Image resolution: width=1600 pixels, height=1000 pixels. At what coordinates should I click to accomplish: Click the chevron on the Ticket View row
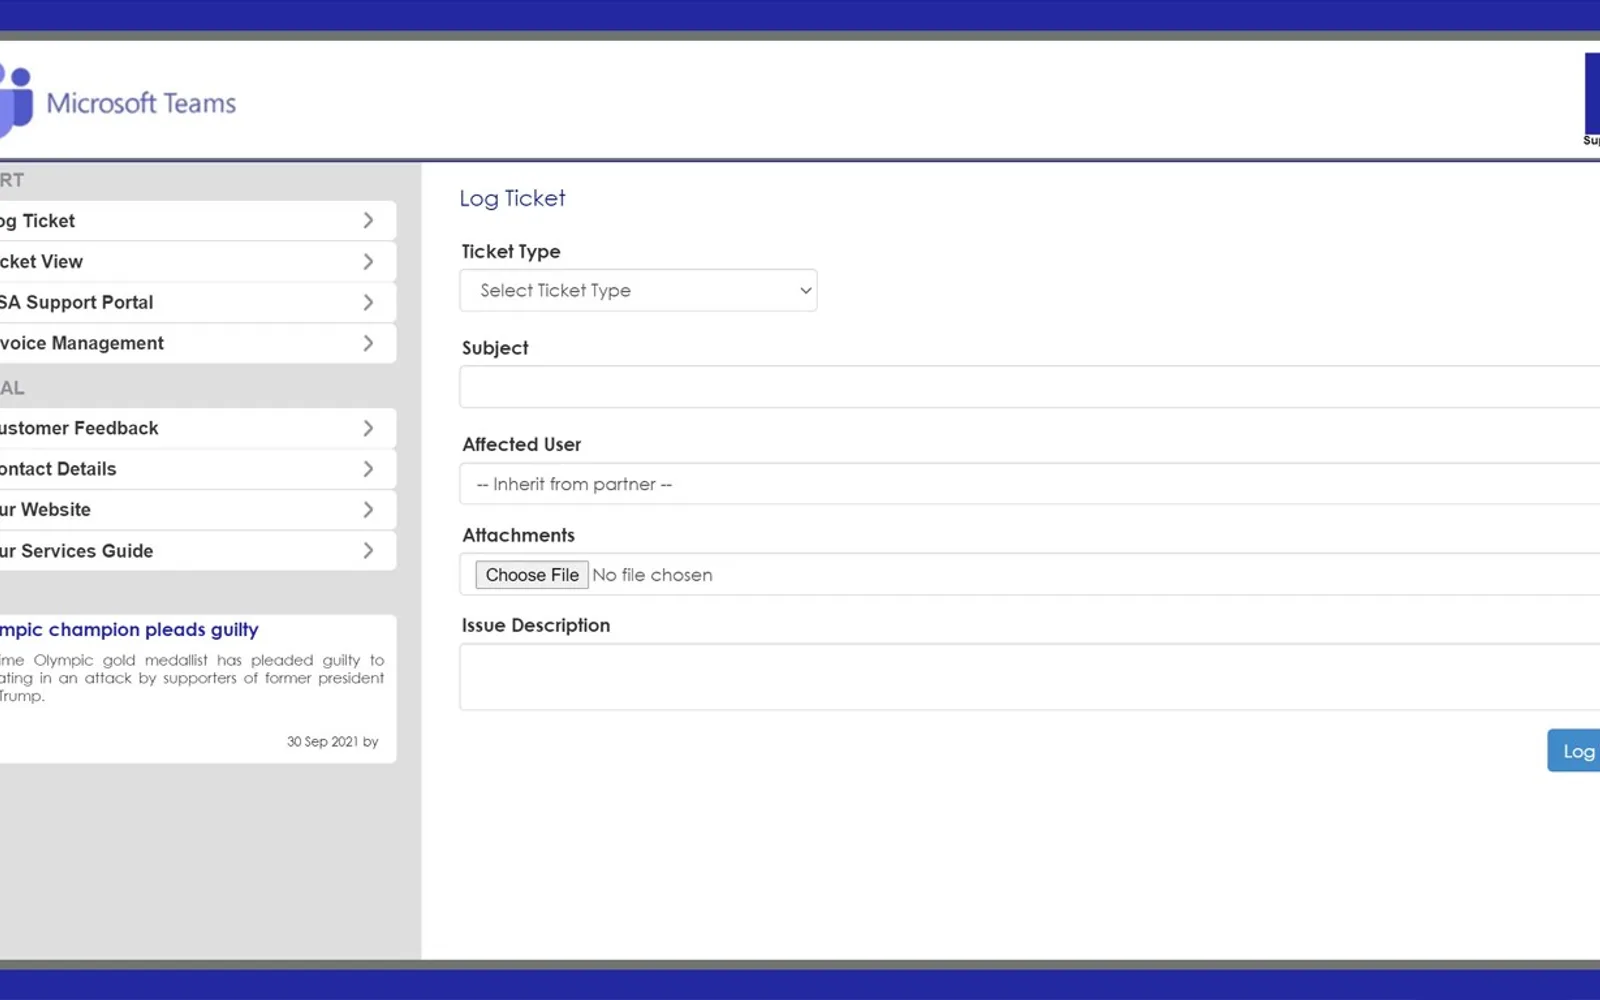(x=368, y=262)
